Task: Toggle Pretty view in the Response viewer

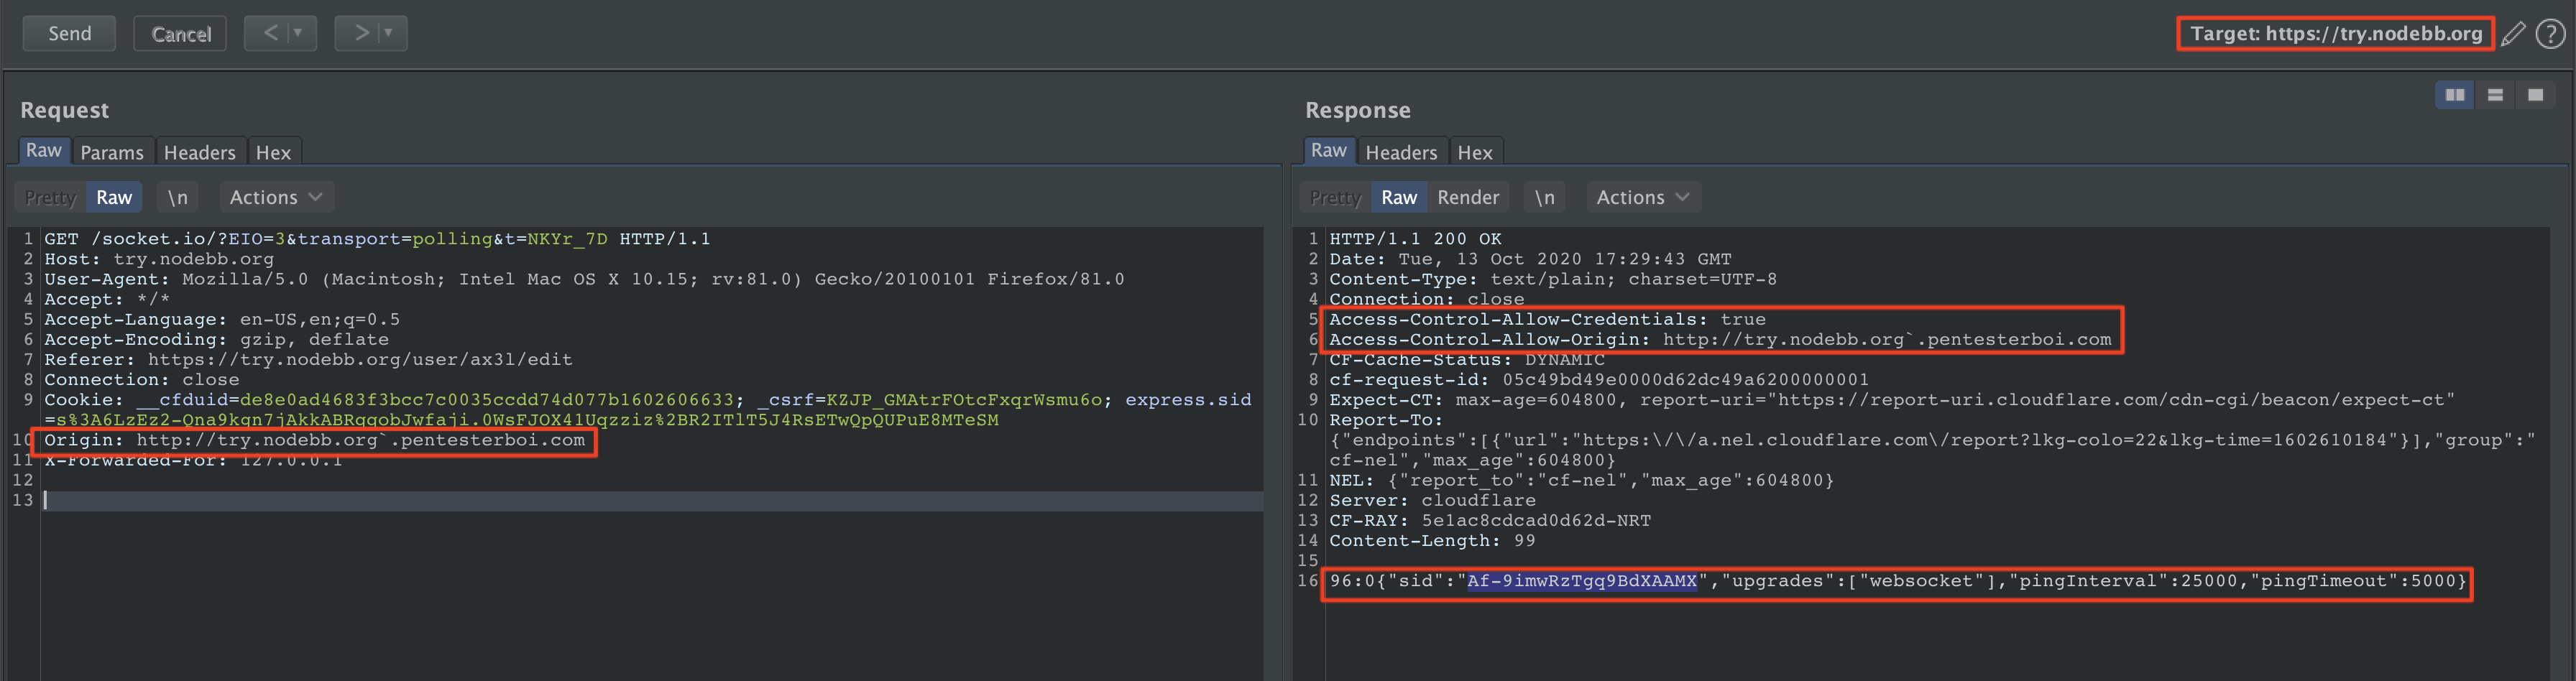Action: [x=1335, y=197]
